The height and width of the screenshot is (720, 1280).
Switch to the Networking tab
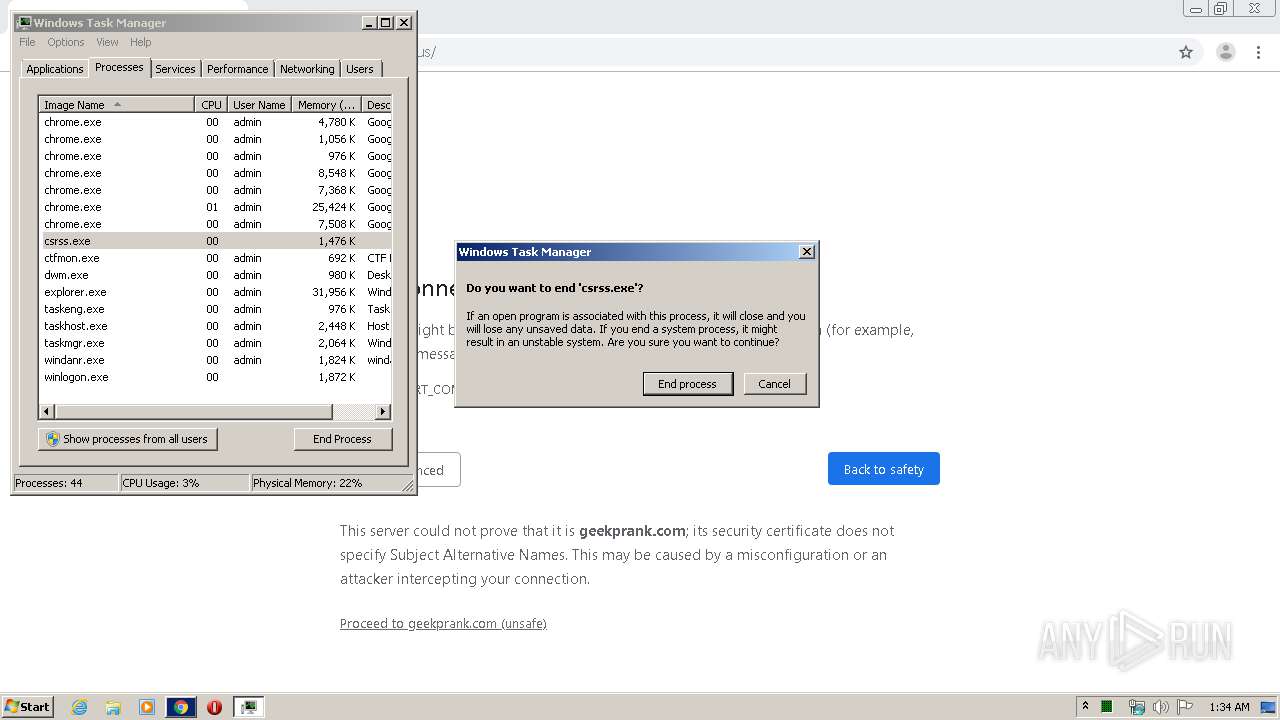[307, 69]
